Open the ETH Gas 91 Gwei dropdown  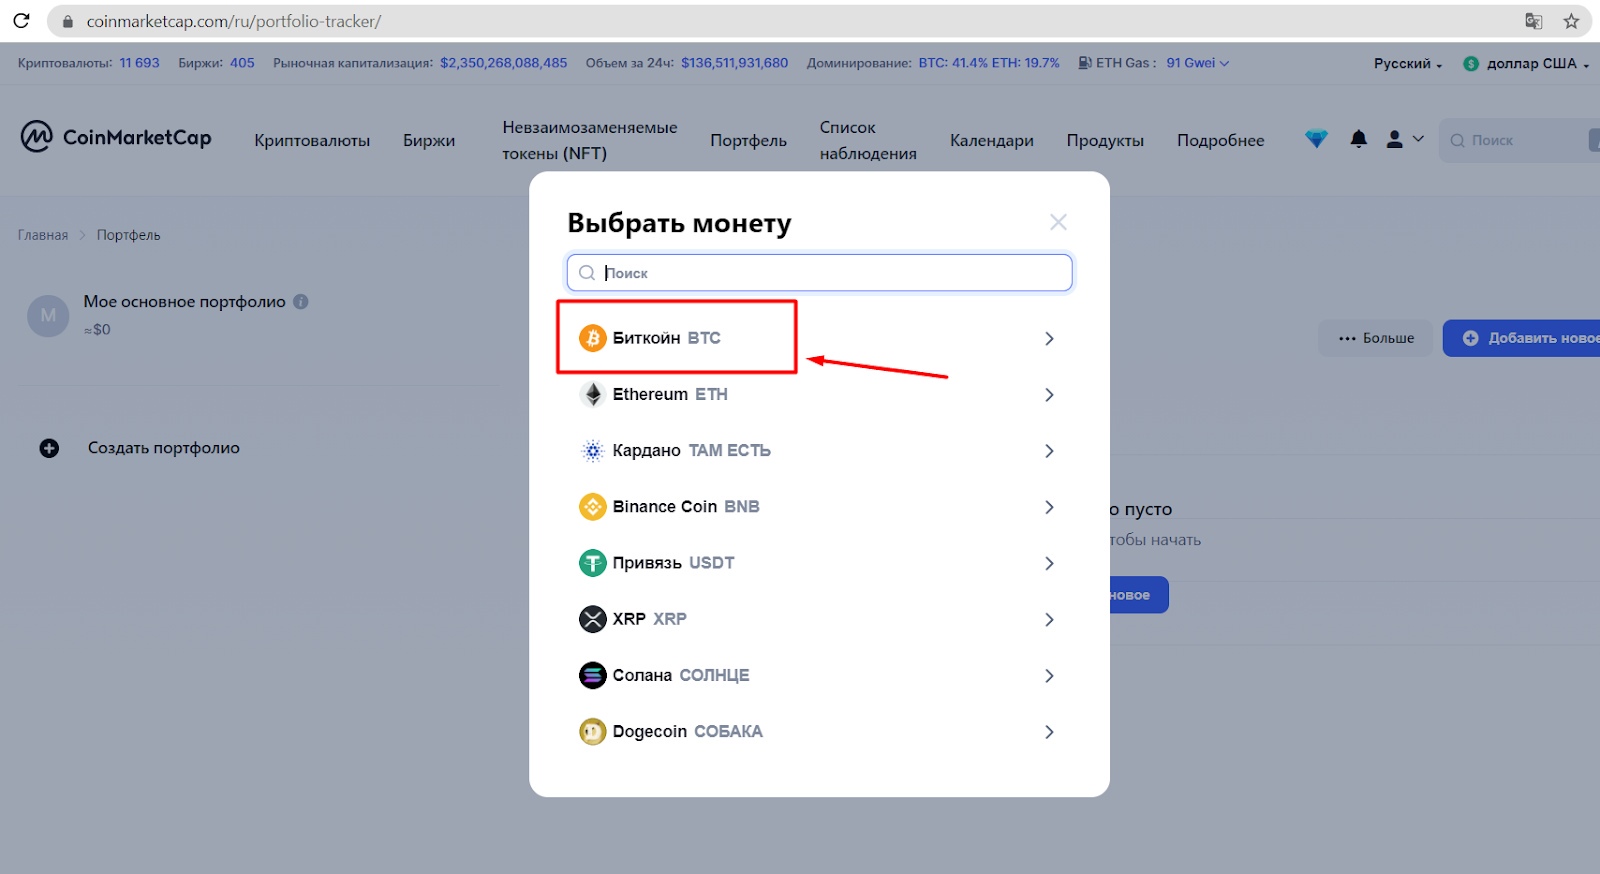pos(1197,63)
